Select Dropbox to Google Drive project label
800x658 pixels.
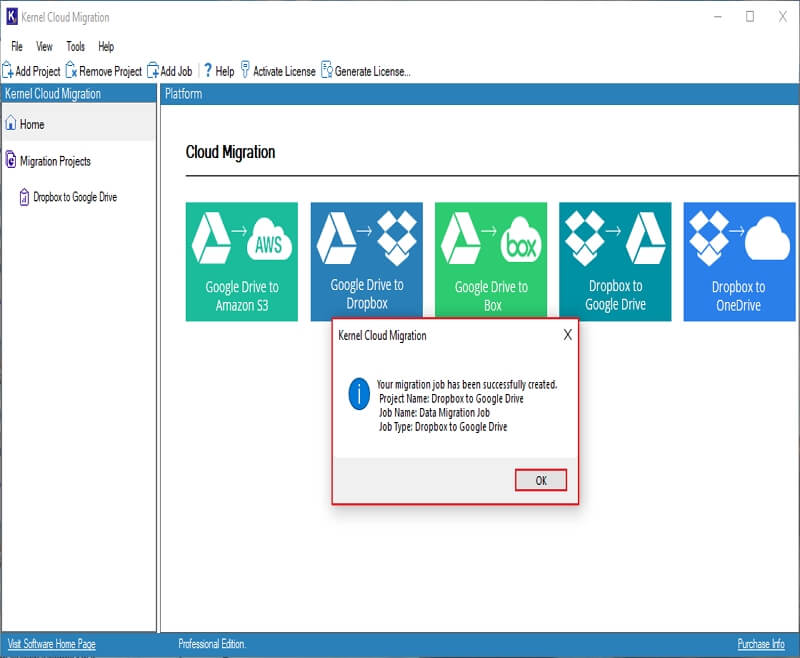(75, 197)
